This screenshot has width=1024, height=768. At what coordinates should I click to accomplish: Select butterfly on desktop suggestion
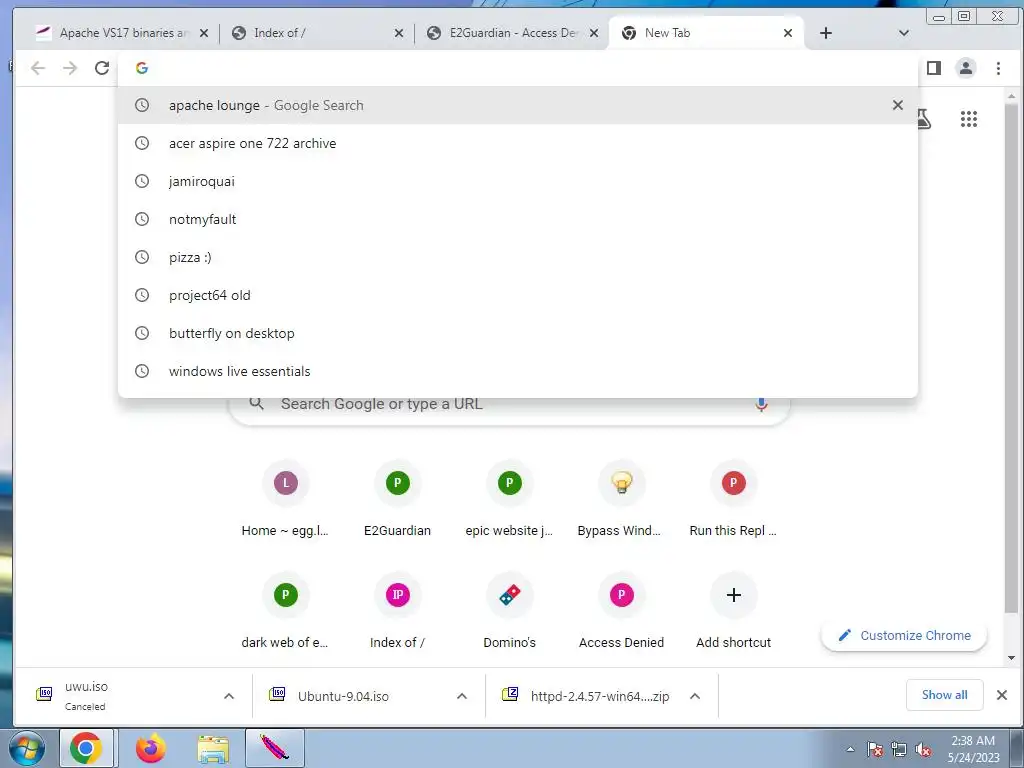(x=518, y=333)
